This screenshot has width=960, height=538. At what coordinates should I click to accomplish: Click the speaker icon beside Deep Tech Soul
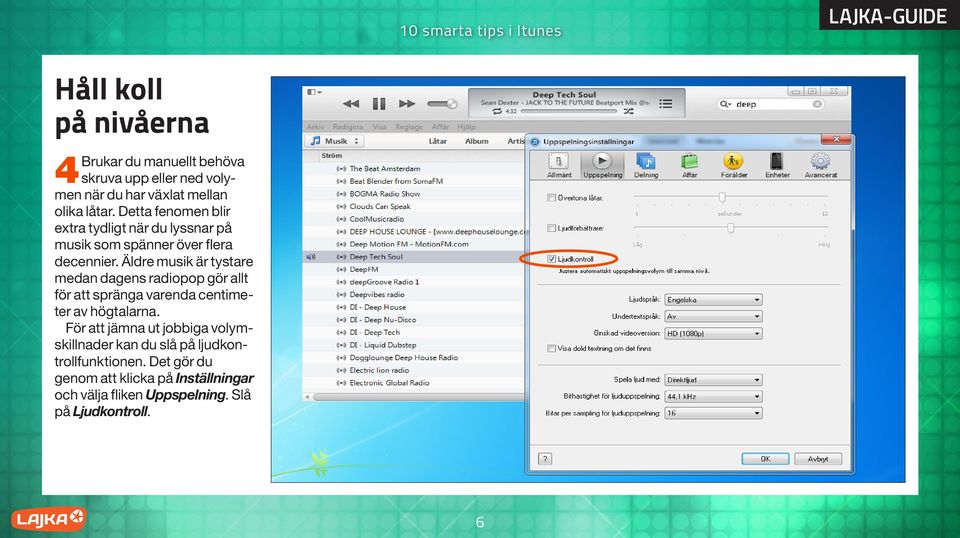pyautogui.click(x=310, y=257)
